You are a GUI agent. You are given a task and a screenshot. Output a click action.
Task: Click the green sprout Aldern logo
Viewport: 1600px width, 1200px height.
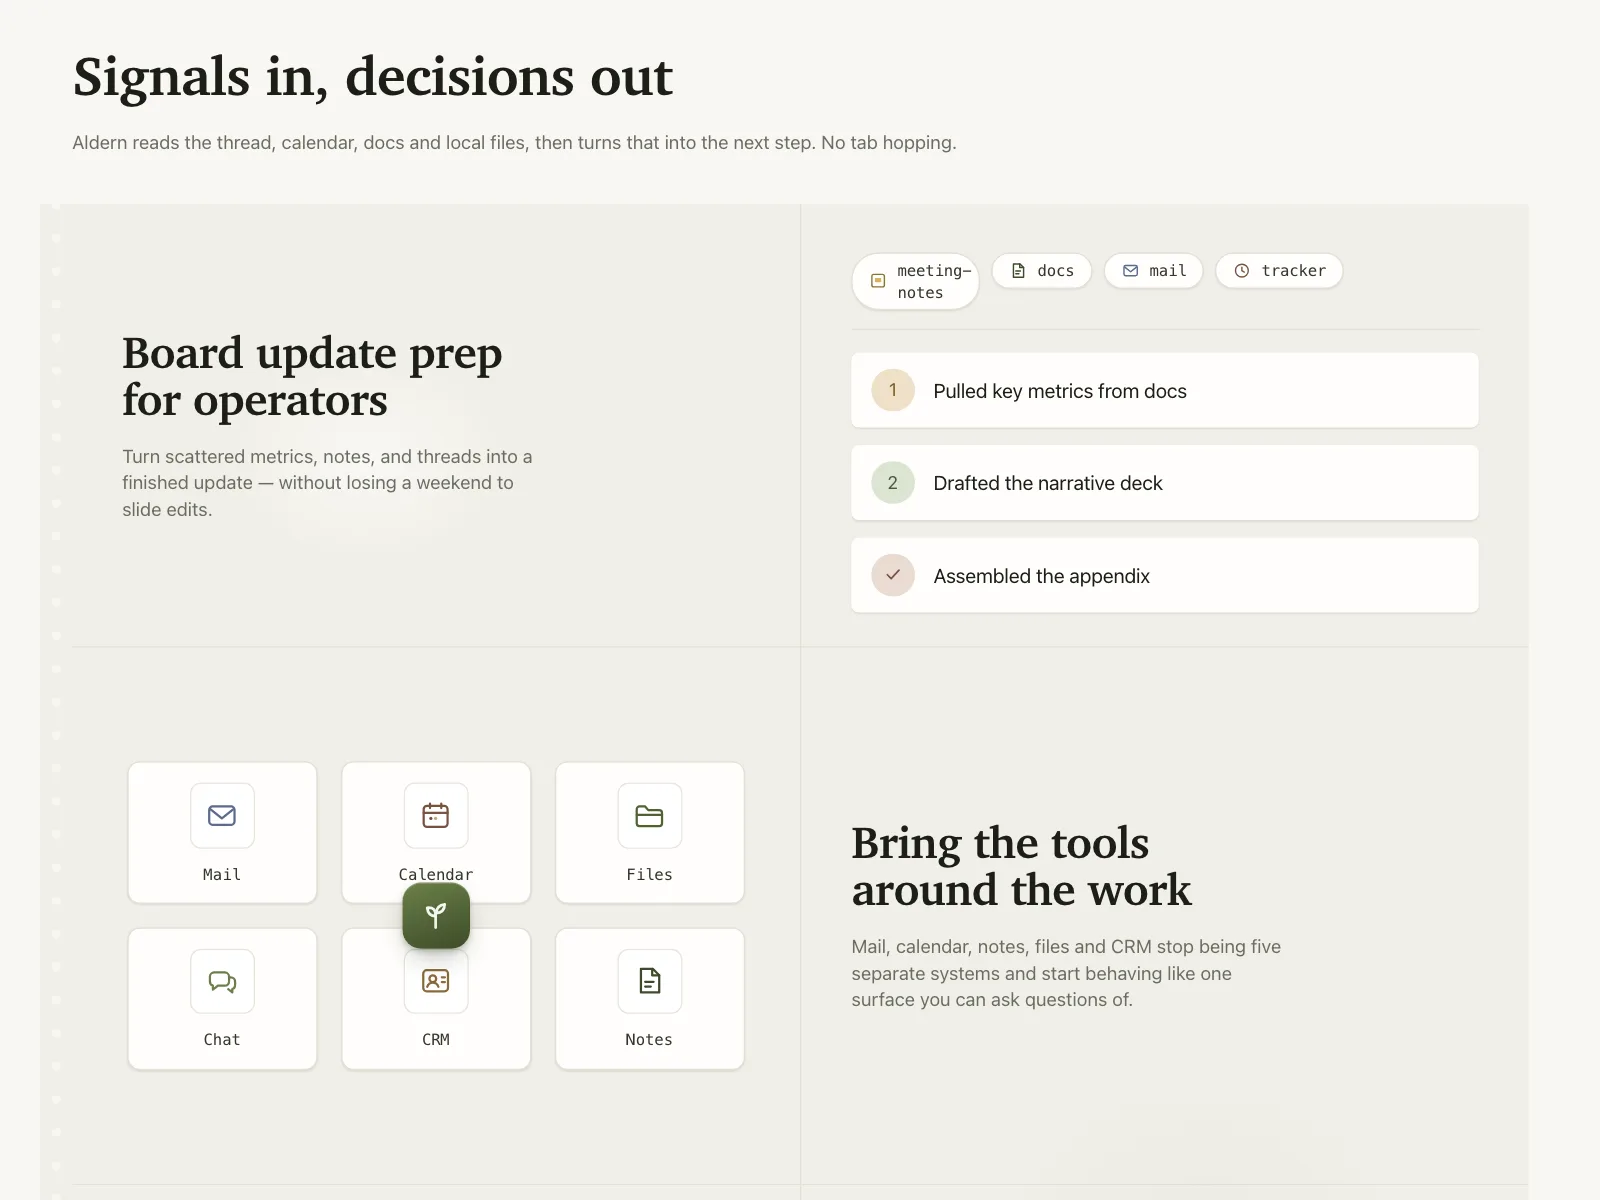[x=436, y=915]
